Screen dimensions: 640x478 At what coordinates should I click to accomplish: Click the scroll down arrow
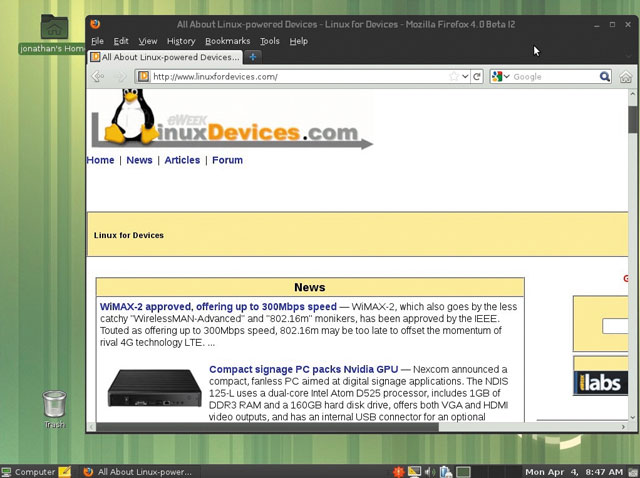pyautogui.click(x=633, y=417)
